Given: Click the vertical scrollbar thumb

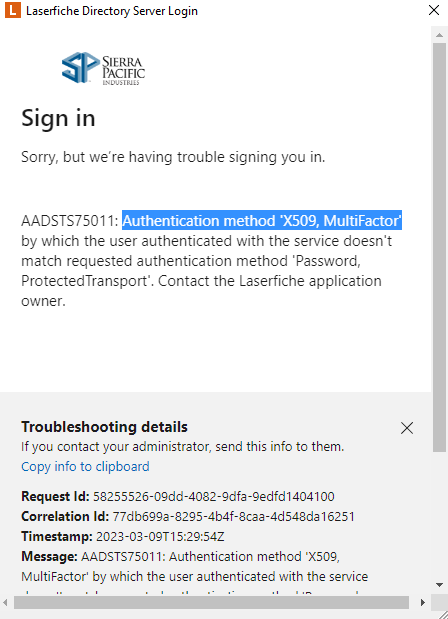Looking at the screenshot, I should tap(439, 247).
